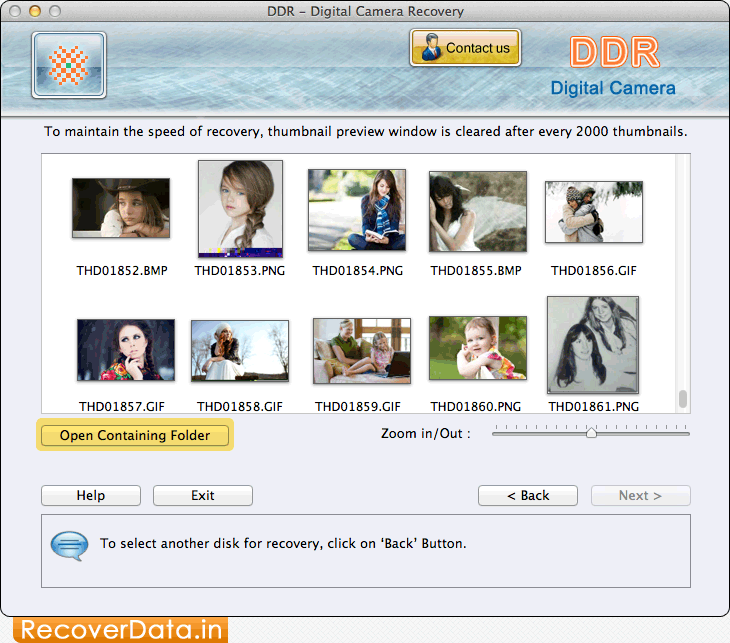Screen dimensions: 730x643
Task: Select thumbnail THD01854.PNG of girl reading
Action: [357, 210]
